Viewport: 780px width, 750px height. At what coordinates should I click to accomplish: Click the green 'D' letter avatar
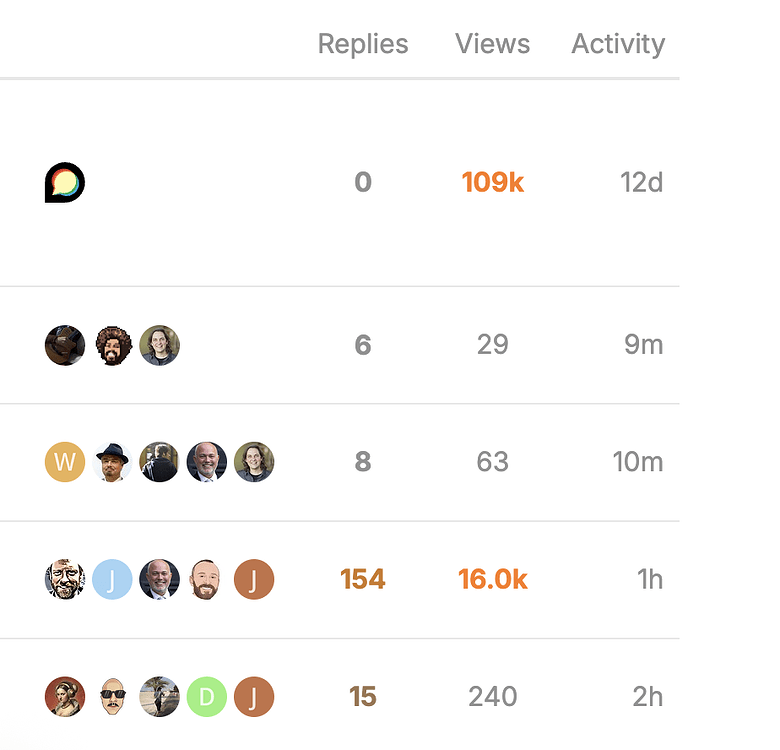207,697
